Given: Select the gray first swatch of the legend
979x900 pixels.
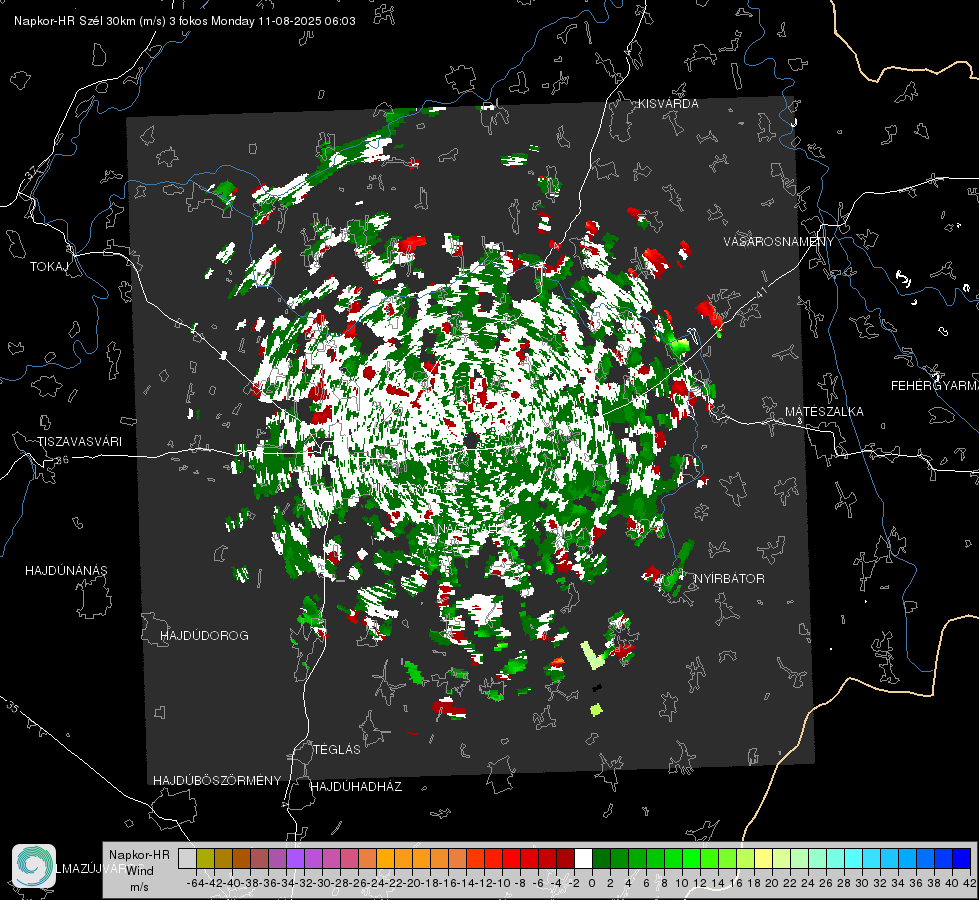Looking at the screenshot, I should click(x=187, y=859).
